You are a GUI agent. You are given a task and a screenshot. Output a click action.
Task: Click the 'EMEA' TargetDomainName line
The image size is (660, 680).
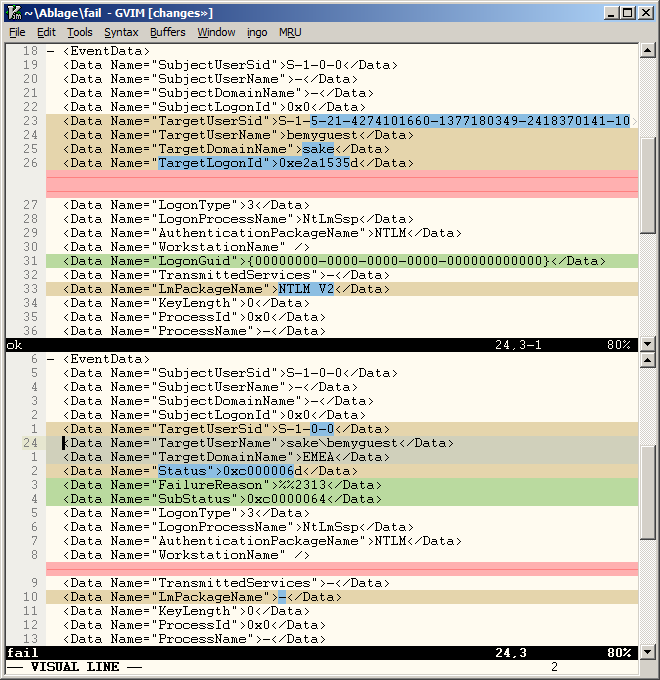[x=342, y=457]
